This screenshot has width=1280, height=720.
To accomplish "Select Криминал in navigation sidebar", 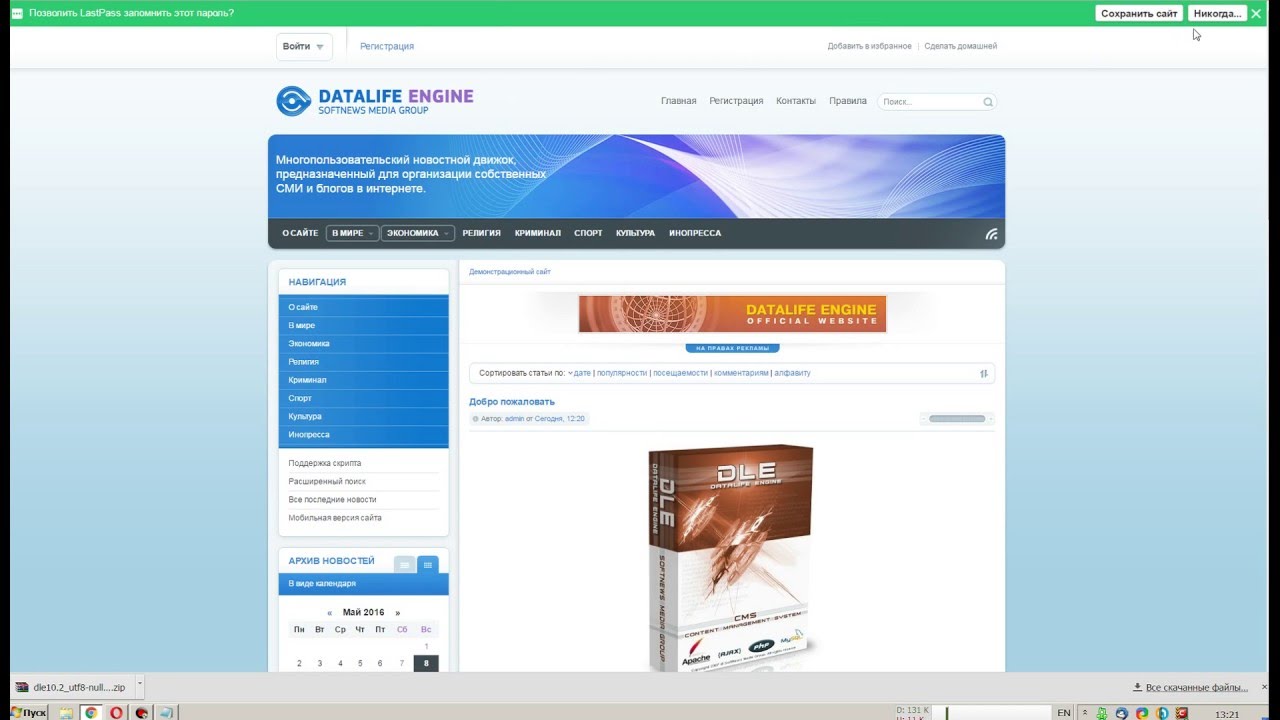I will pos(364,380).
